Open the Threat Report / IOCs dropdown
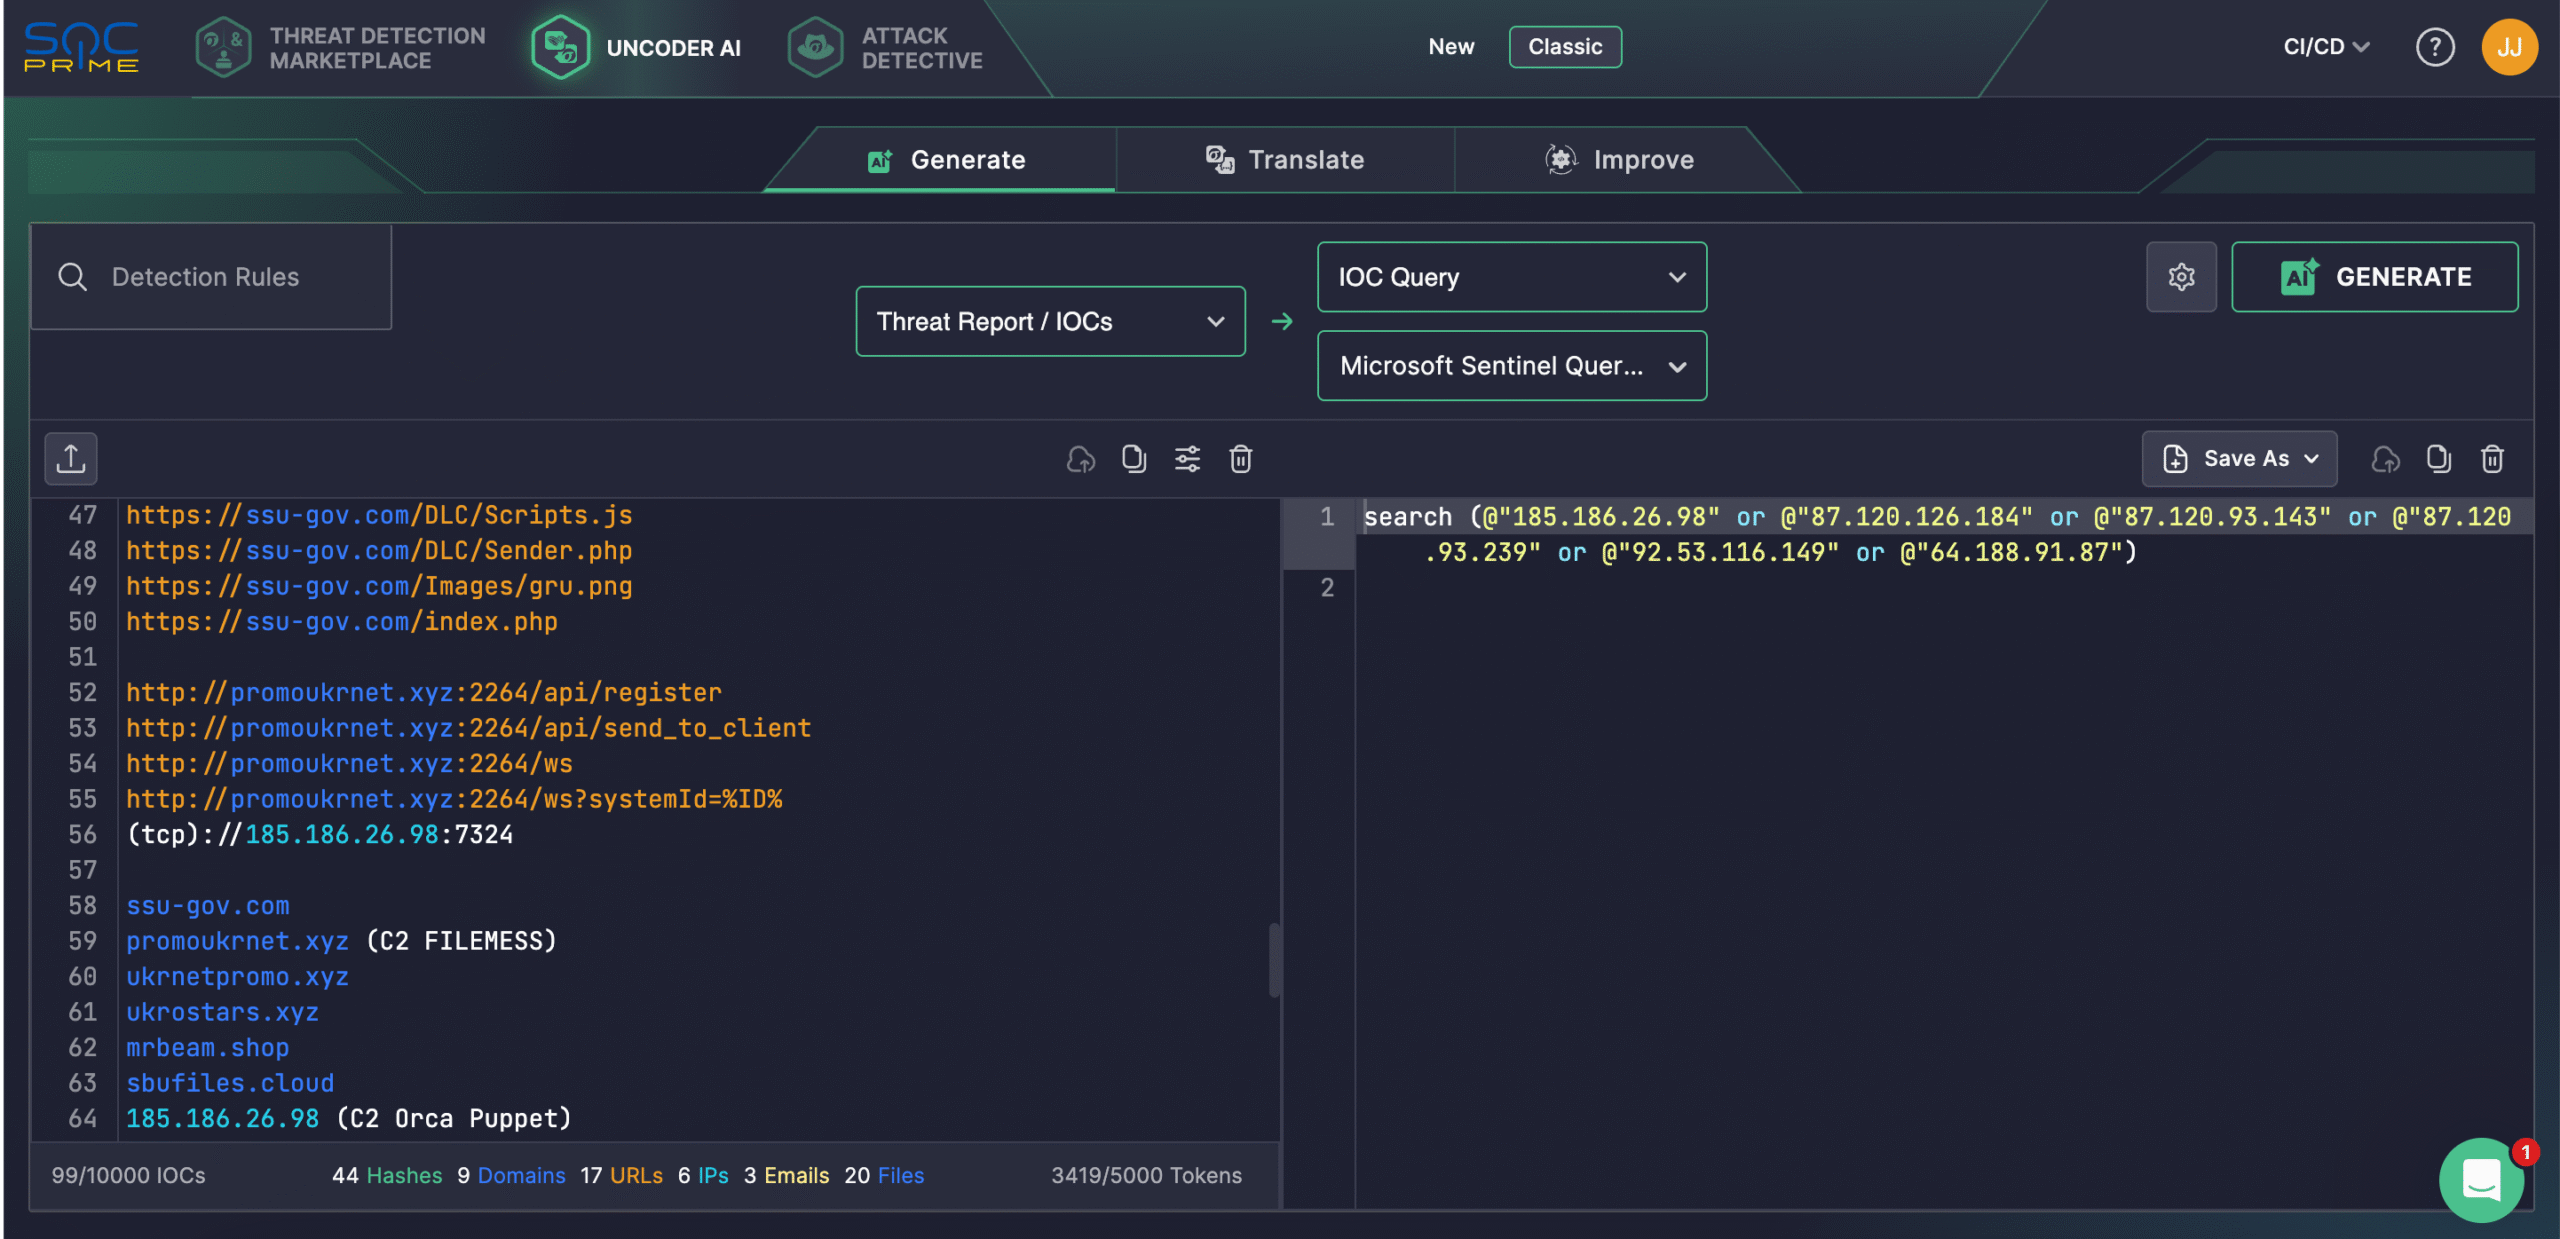This screenshot has width=2560, height=1239. tap(1050, 321)
